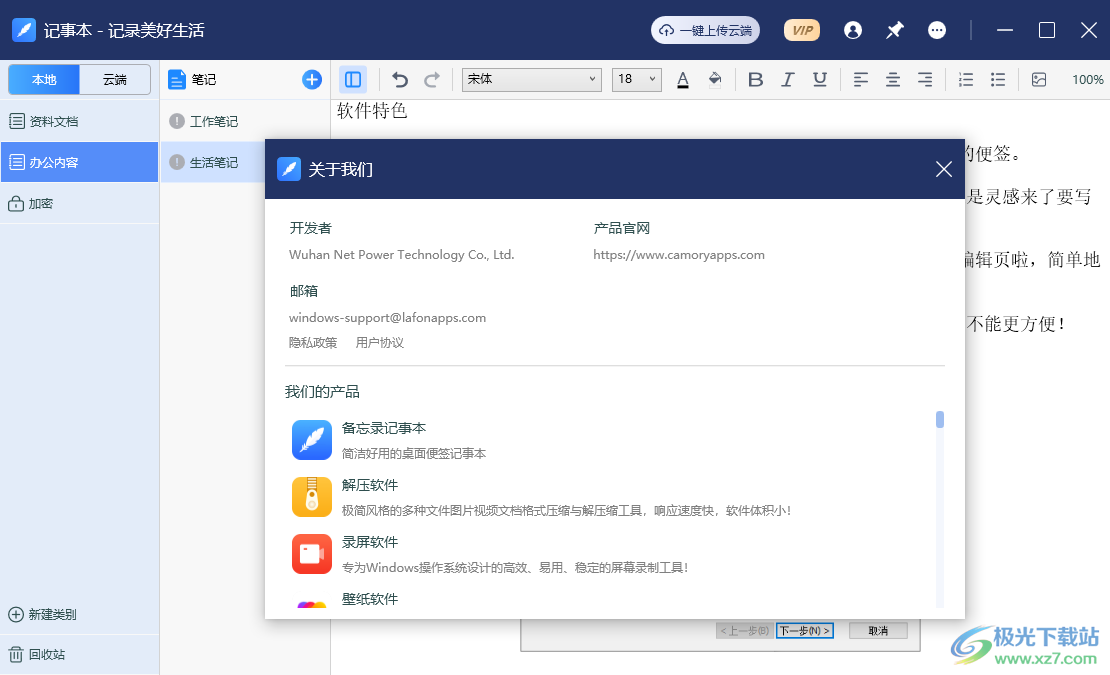Open the 加密 encrypted category
This screenshot has width=1110, height=675.
(79, 204)
